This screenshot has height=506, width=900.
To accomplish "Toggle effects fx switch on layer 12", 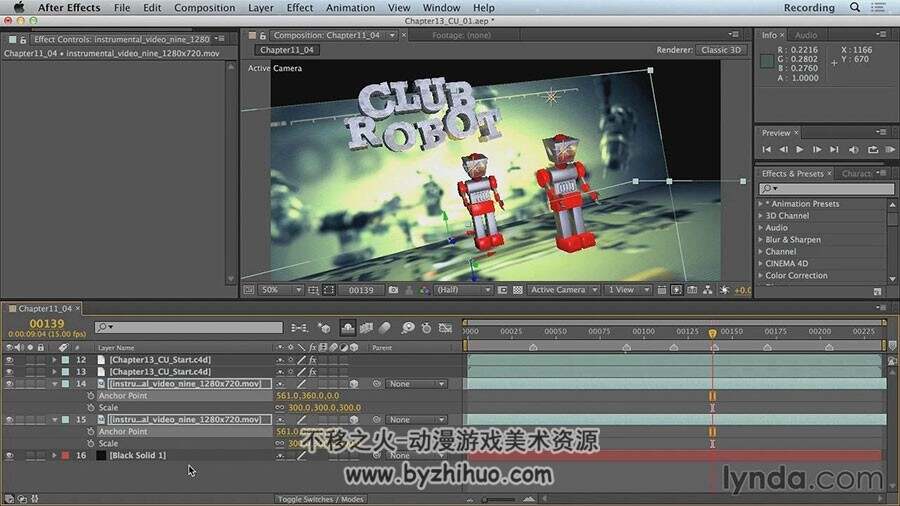I will [x=313, y=360].
